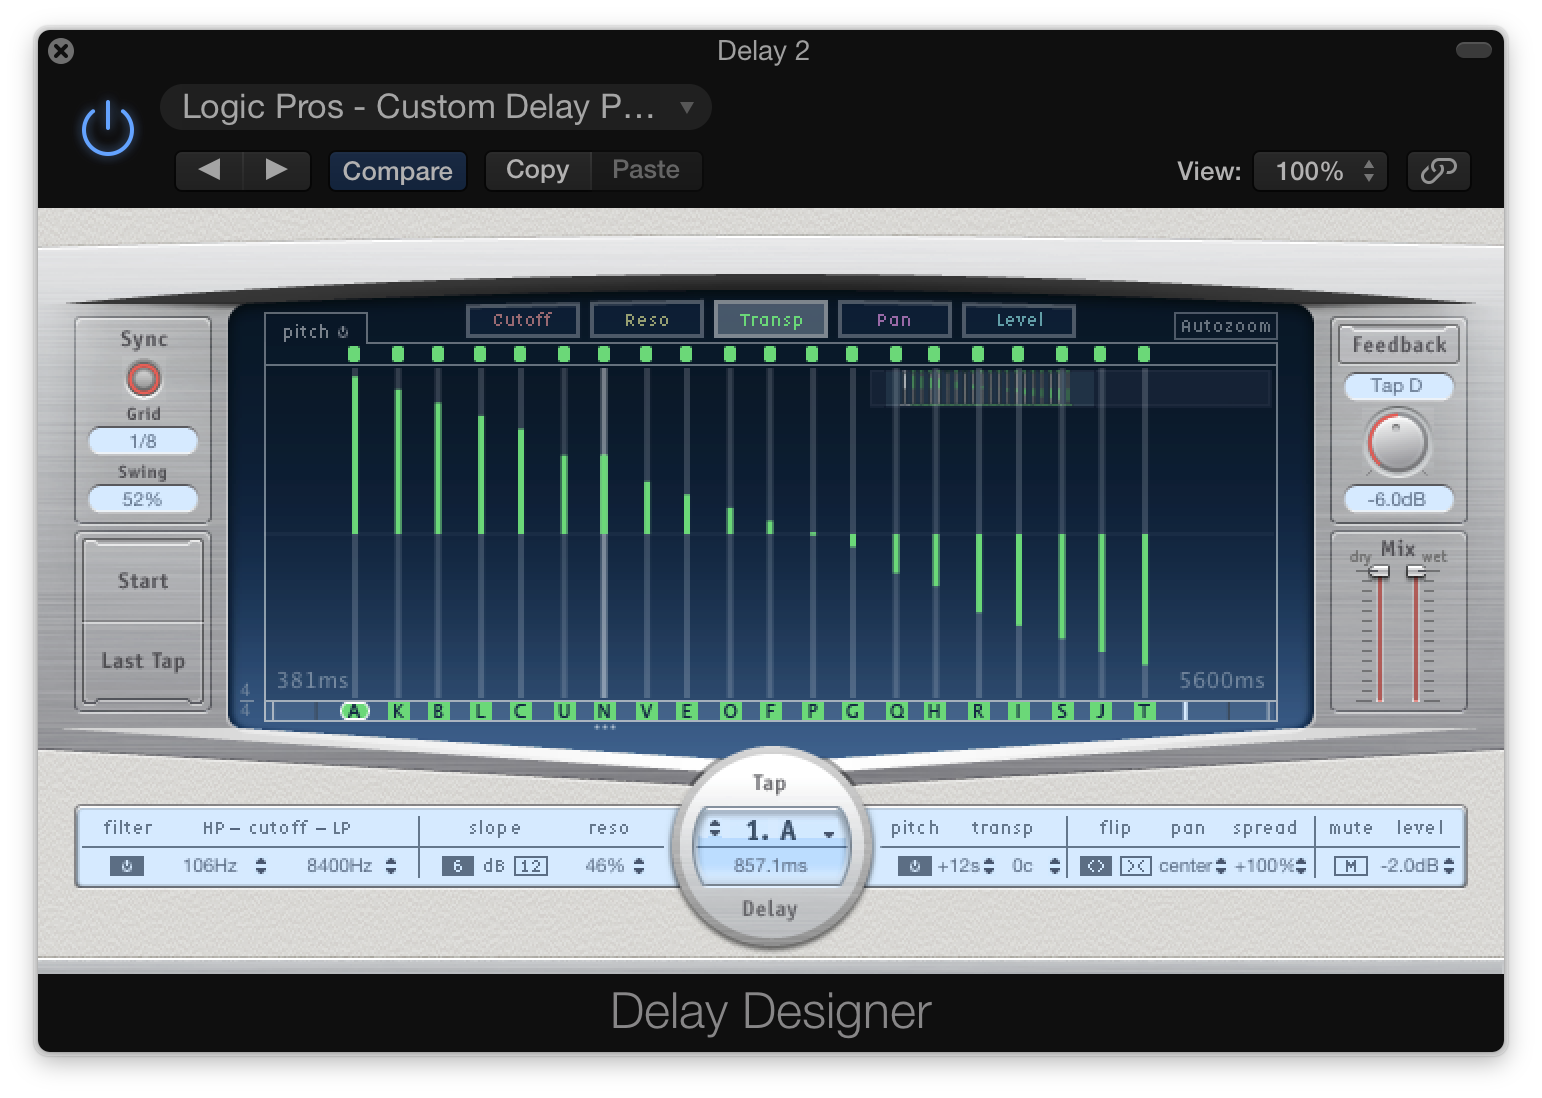Toggle the Sync LED button
The height and width of the screenshot is (1098, 1542).
point(142,378)
